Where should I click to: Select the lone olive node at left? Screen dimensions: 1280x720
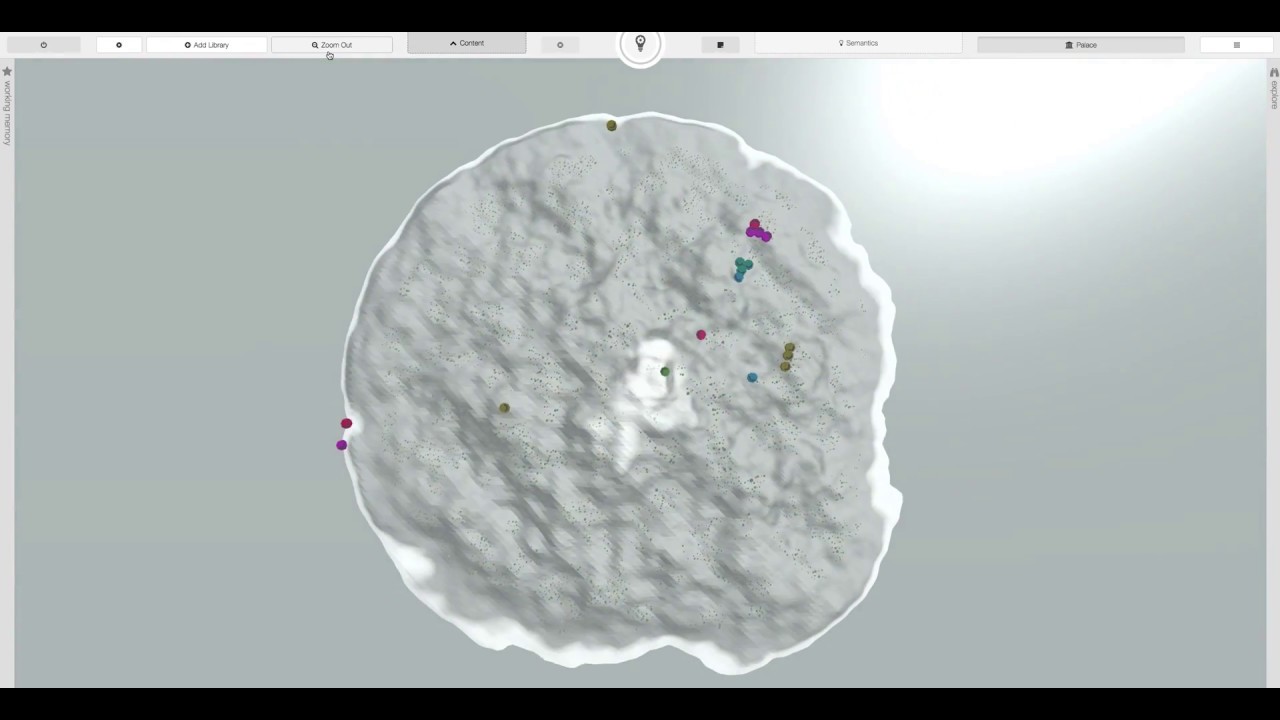[x=504, y=408]
